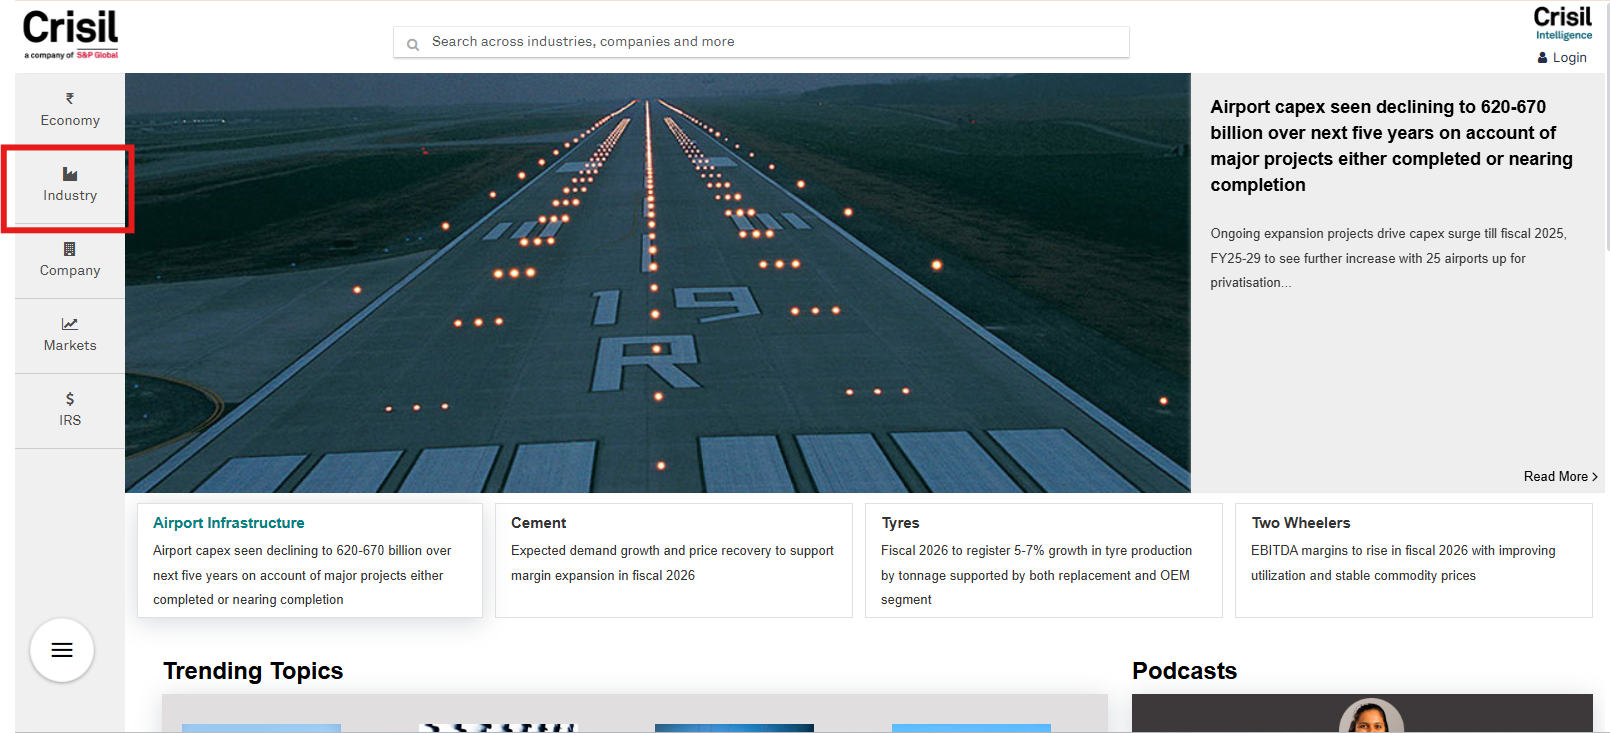Click Read More on the airport article
1610x733 pixels.
(1559, 477)
